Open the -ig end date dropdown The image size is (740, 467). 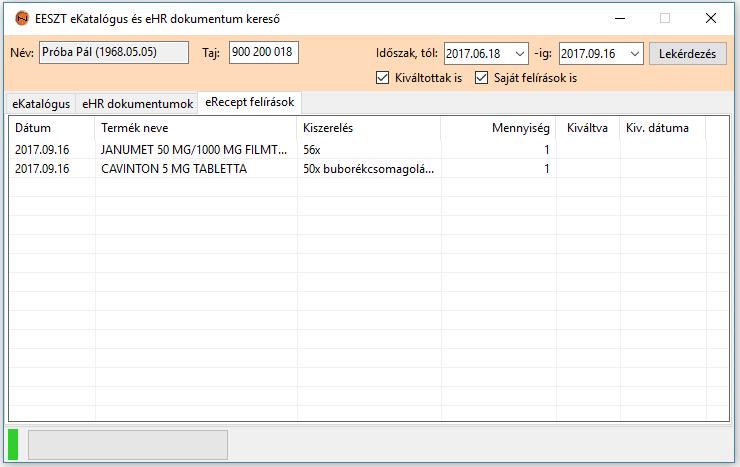tap(635, 54)
